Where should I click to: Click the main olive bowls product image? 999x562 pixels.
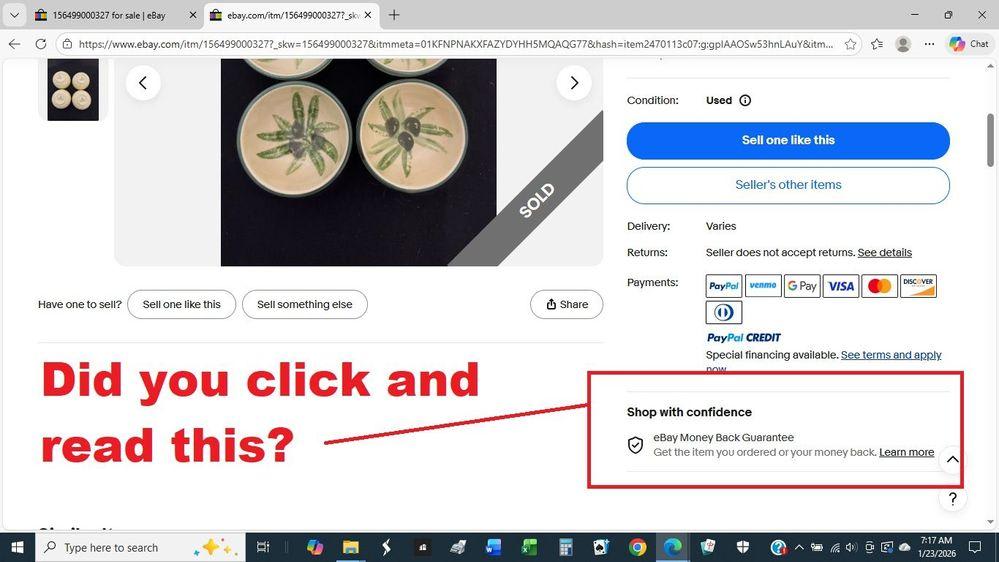[x=359, y=162]
